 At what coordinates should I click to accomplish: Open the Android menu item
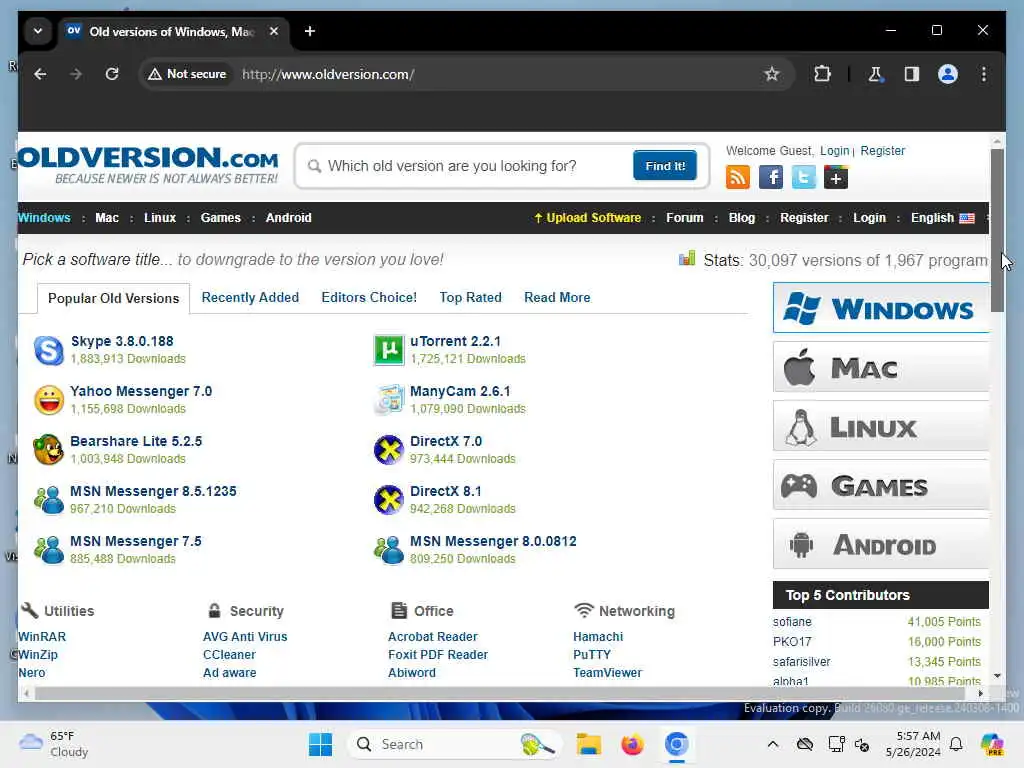pos(289,217)
